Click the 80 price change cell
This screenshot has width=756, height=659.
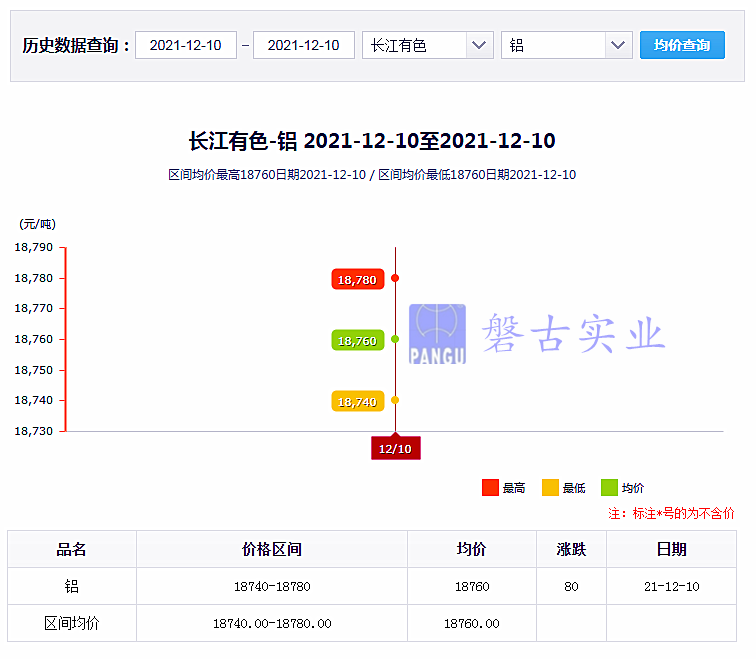click(571, 586)
